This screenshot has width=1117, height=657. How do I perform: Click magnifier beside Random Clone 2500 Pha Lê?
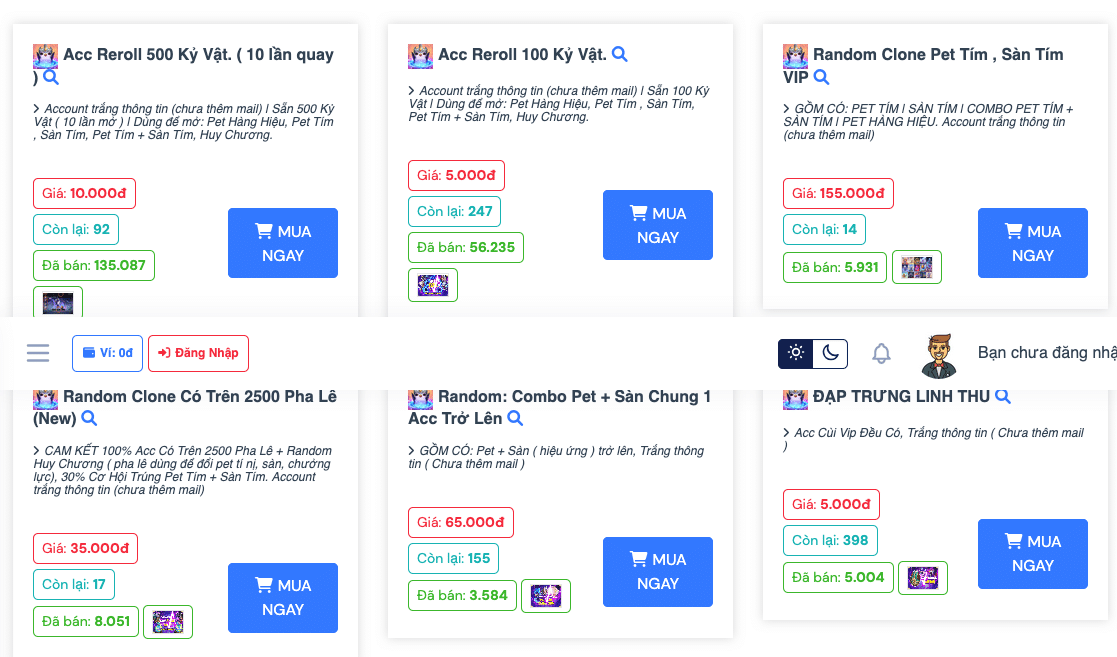pos(89,418)
